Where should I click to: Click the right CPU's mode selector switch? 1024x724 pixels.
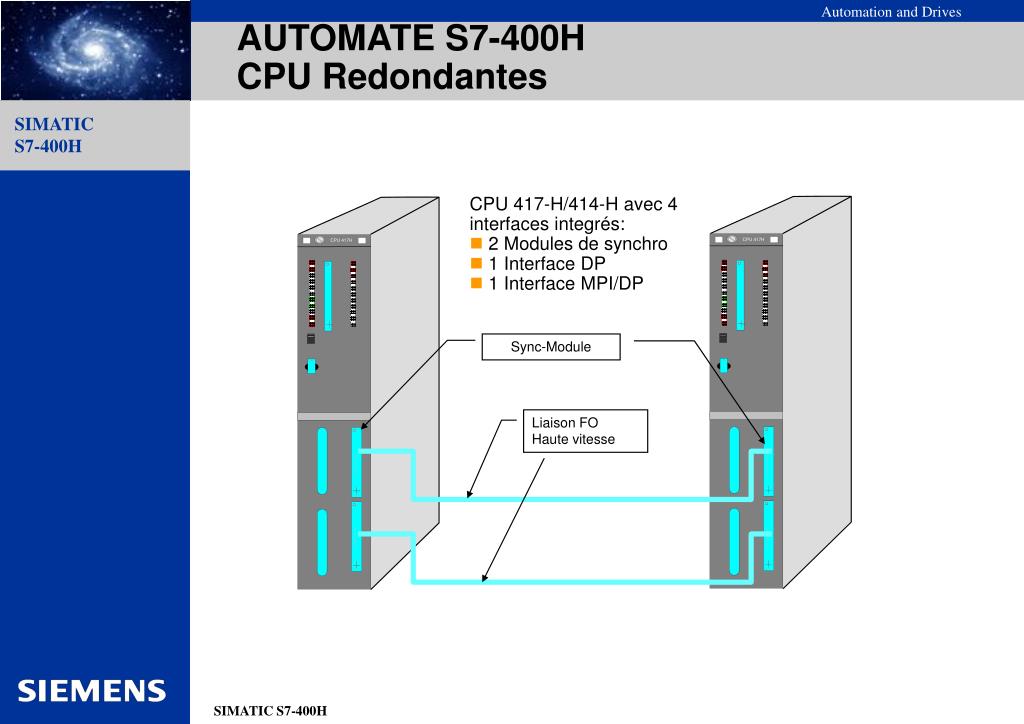[x=724, y=366]
